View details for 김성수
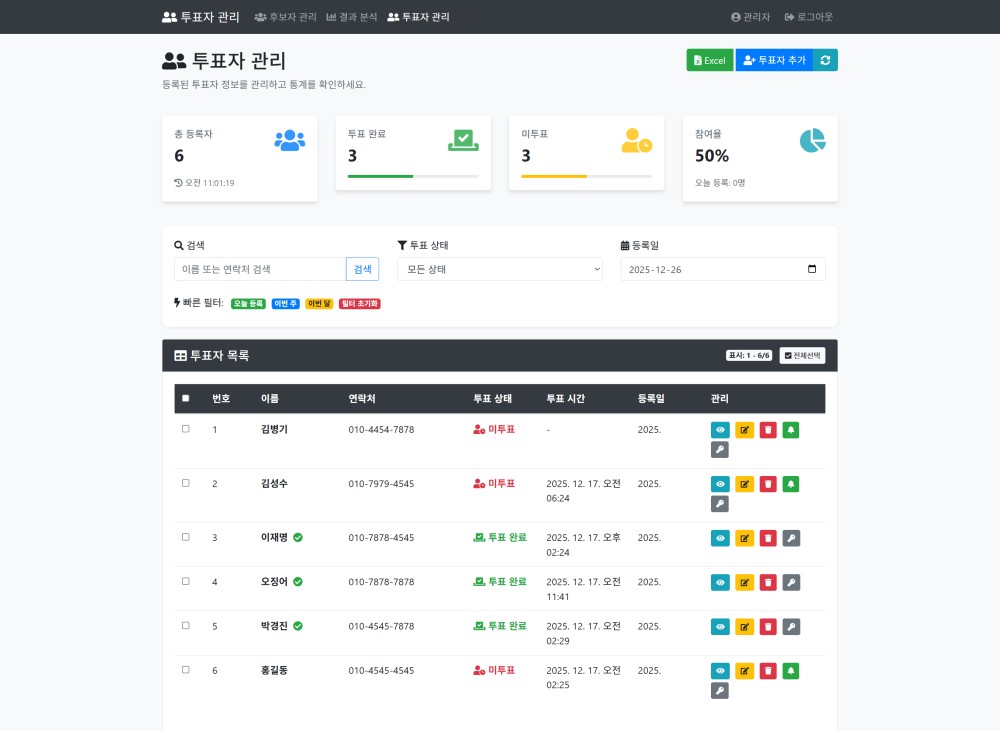Image resolution: width=1000 pixels, height=731 pixels. (720, 484)
